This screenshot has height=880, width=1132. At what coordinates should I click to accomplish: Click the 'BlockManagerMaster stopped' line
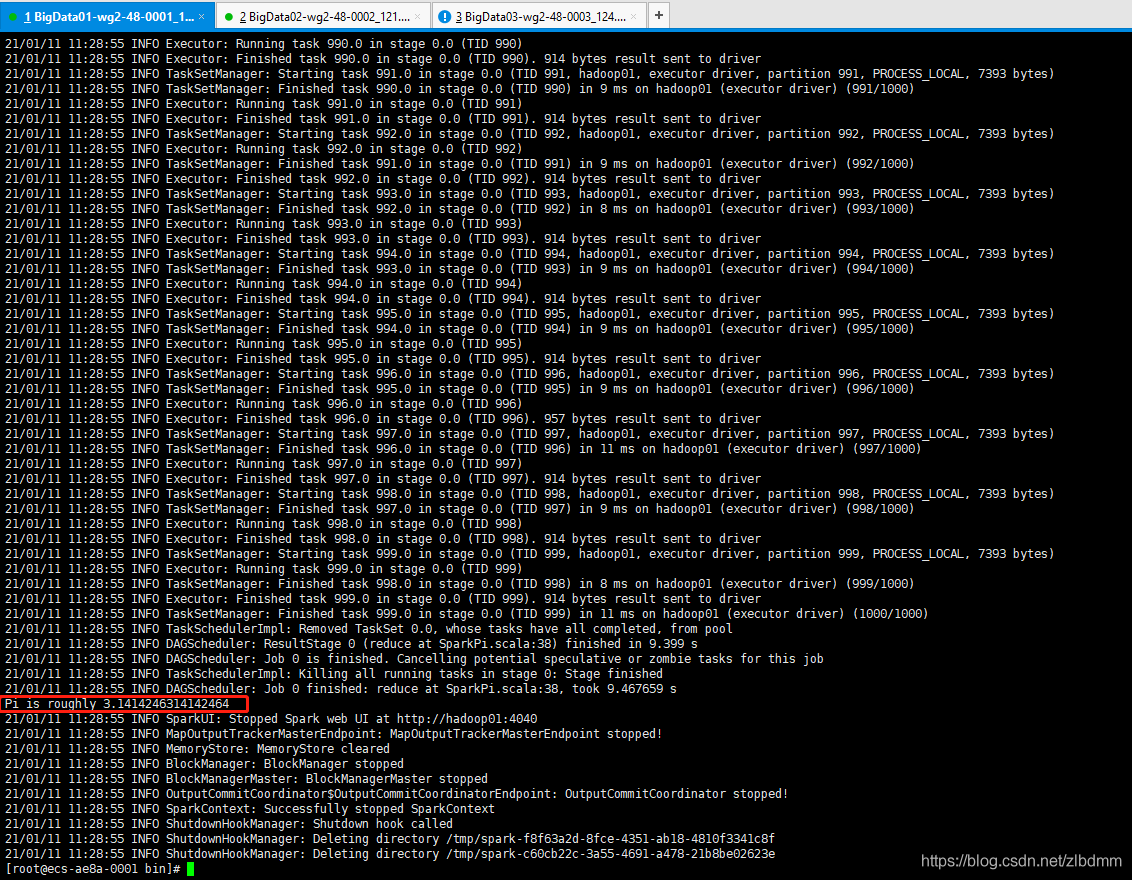[246, 779]
